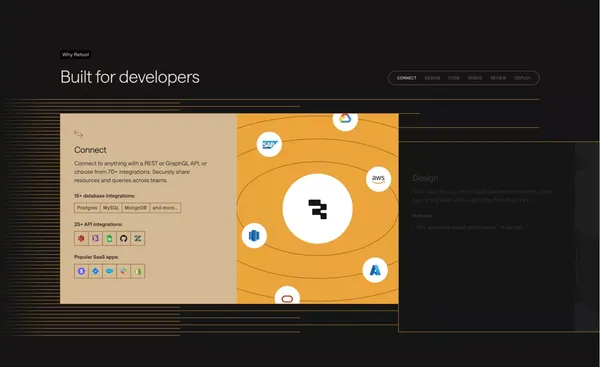Click the Postgres integration tag
The width and height of the screenshot is (600, 367).
tap(87, 208)
